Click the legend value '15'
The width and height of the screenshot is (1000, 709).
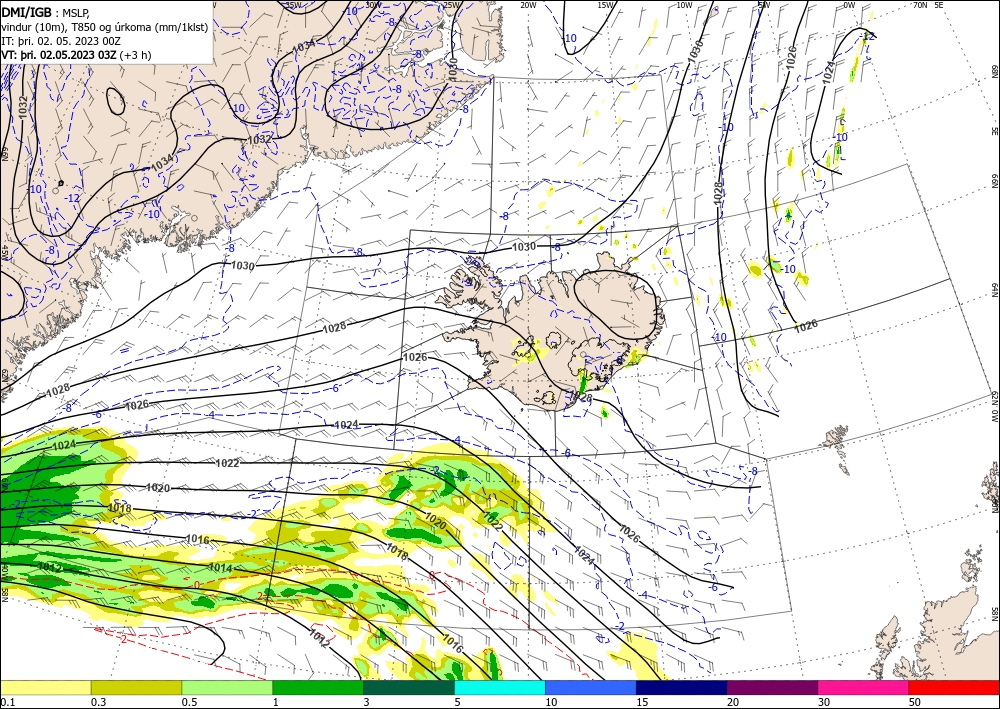642,702
